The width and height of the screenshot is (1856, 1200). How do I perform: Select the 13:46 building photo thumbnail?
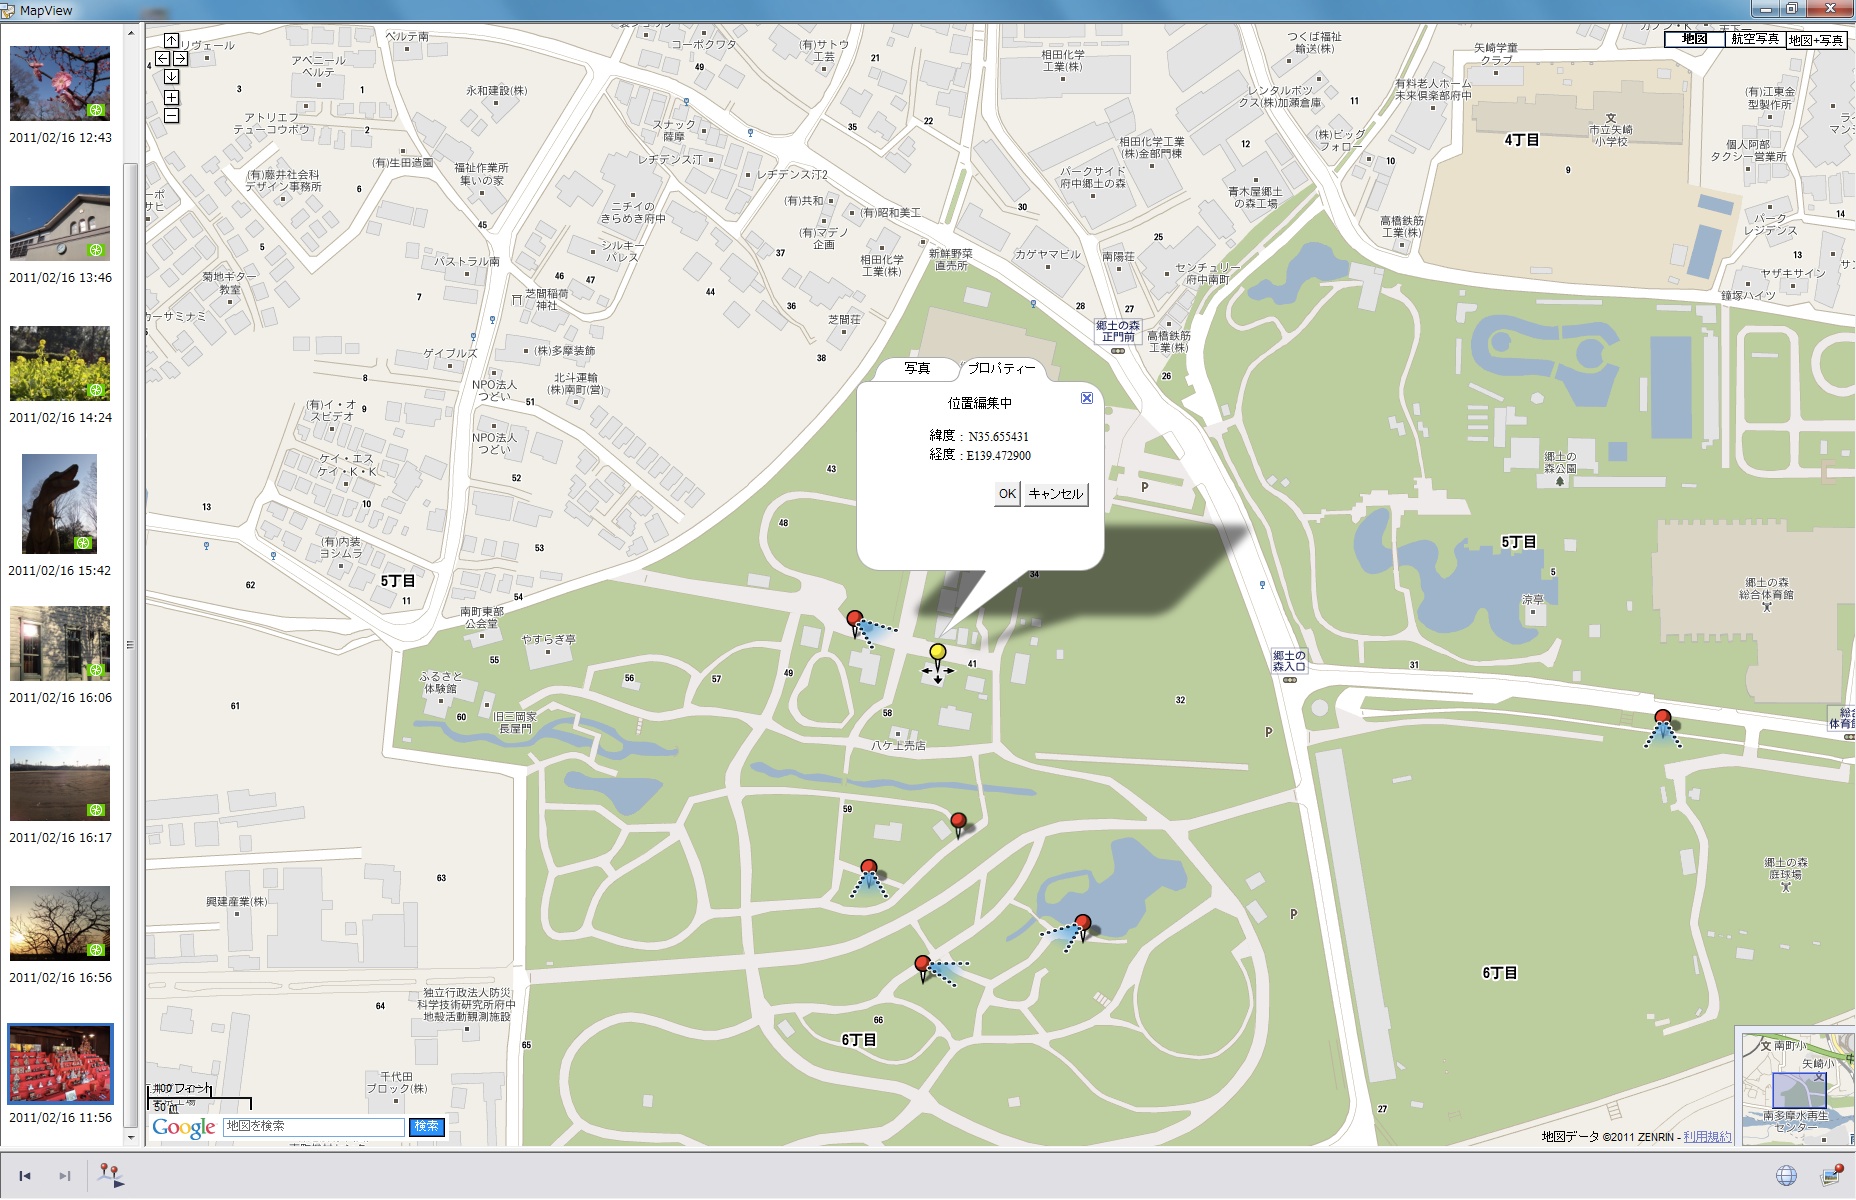(60, 223)
